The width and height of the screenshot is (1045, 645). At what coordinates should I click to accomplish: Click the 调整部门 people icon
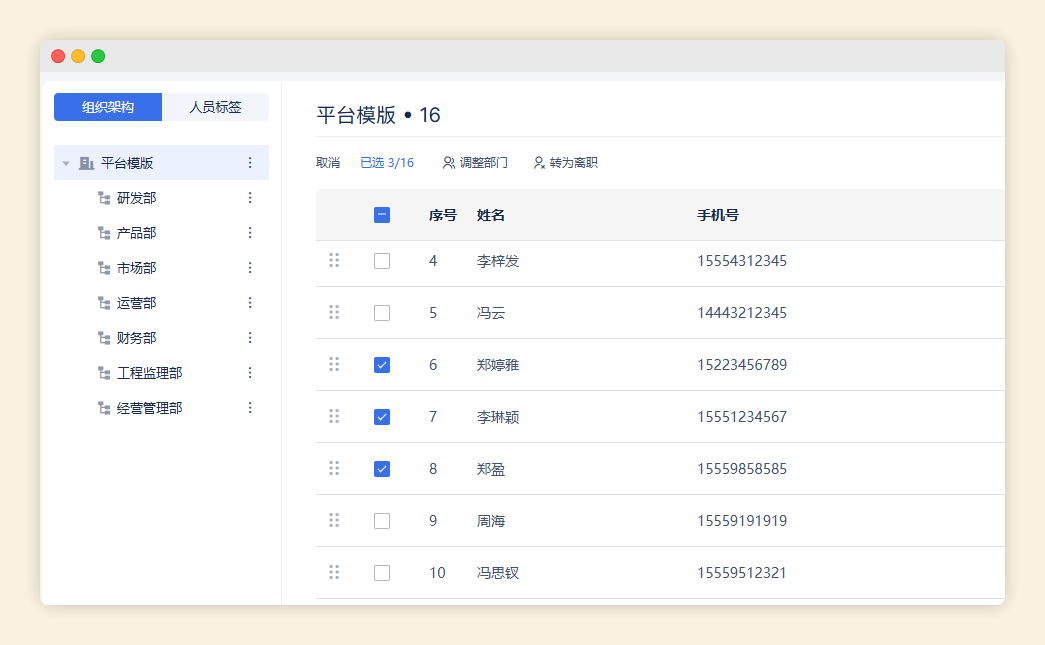pyautogui.click(x=449, y=163)
